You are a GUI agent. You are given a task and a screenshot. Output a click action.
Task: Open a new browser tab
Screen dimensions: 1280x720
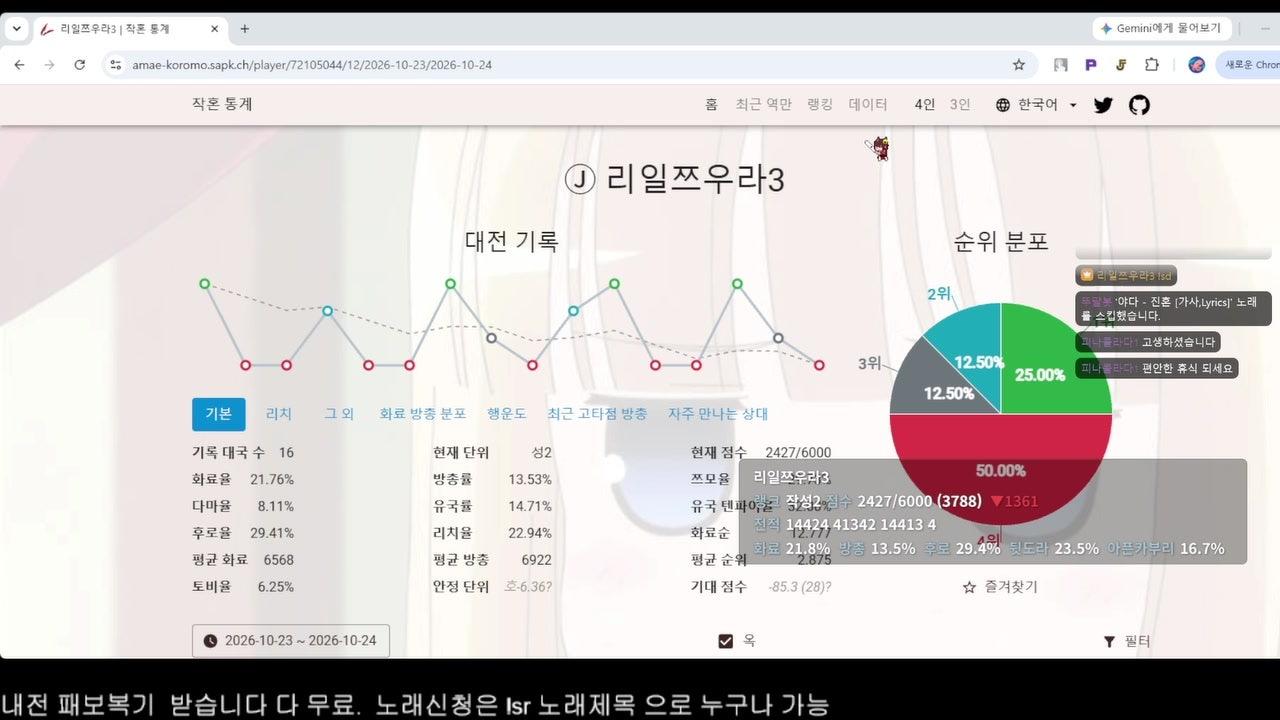pyautogui.click(x=245, y=29)
